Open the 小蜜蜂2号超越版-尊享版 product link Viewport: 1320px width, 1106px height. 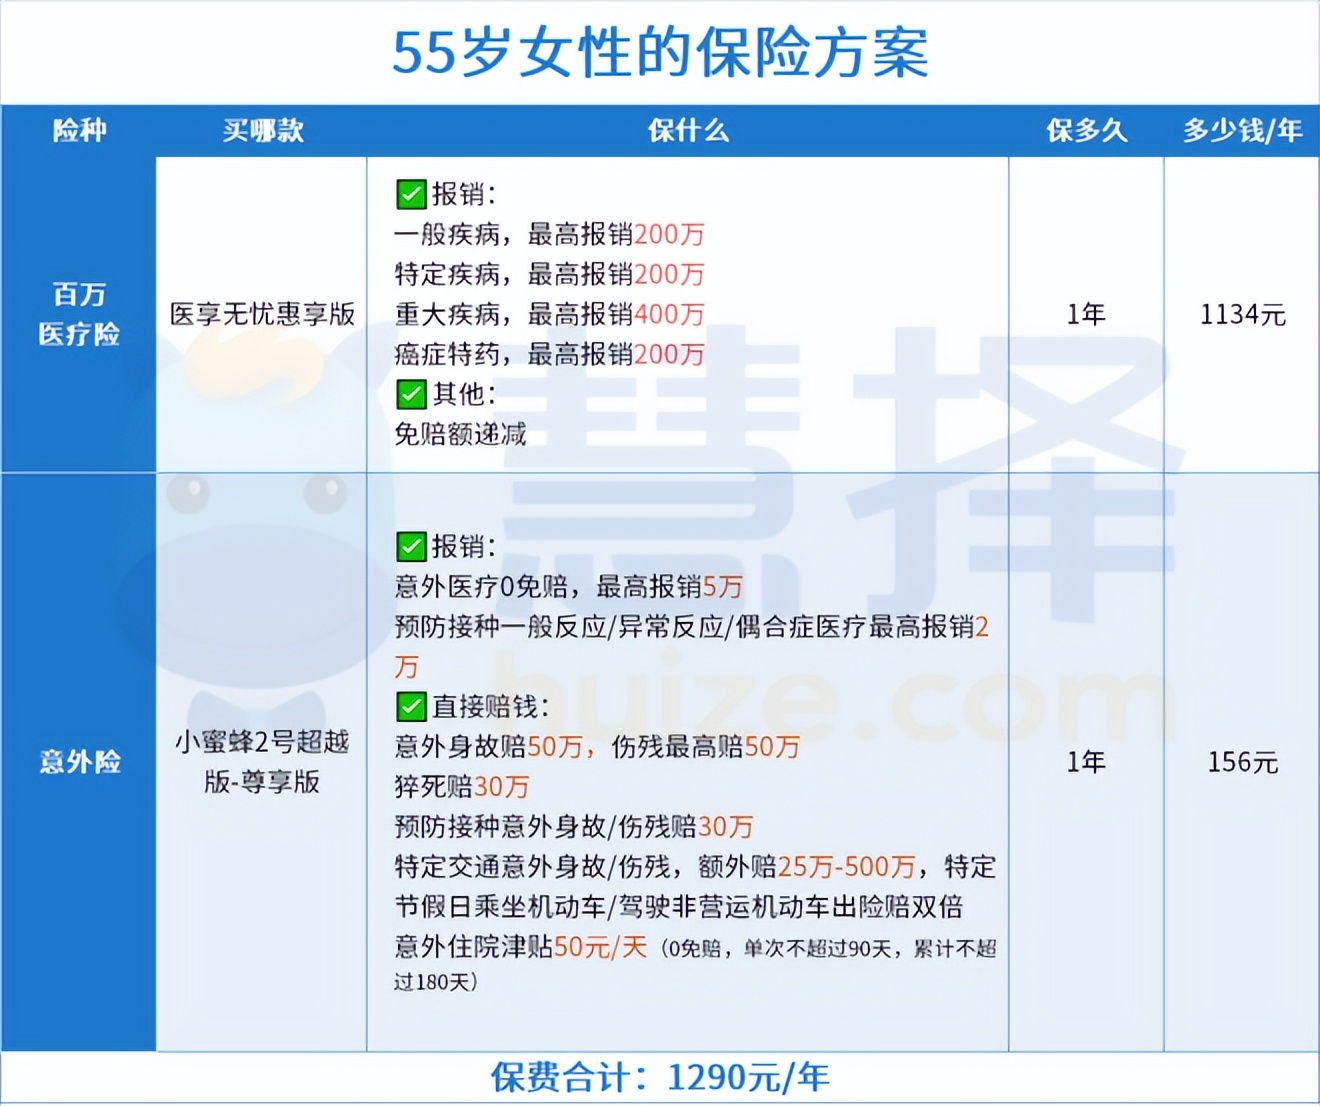coord(262,762)
